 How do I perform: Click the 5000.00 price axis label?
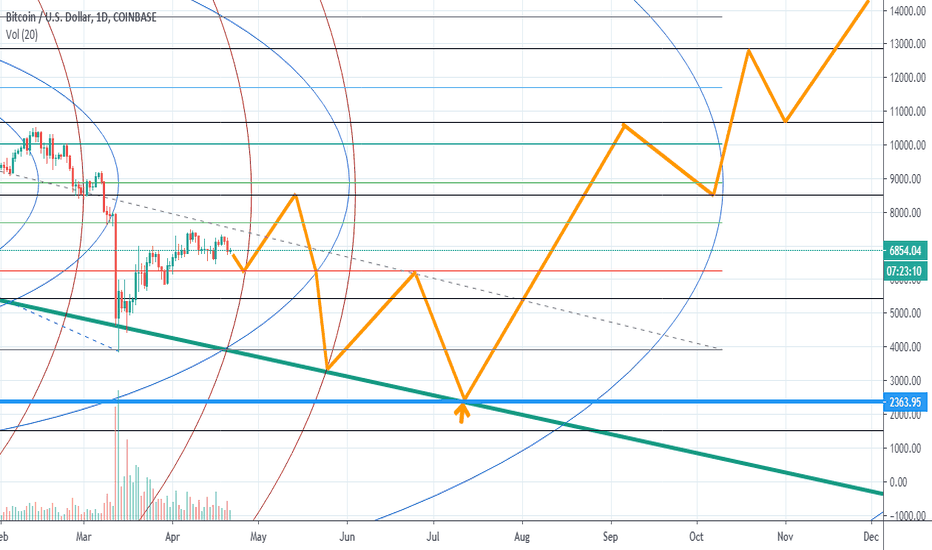[907, 313]
